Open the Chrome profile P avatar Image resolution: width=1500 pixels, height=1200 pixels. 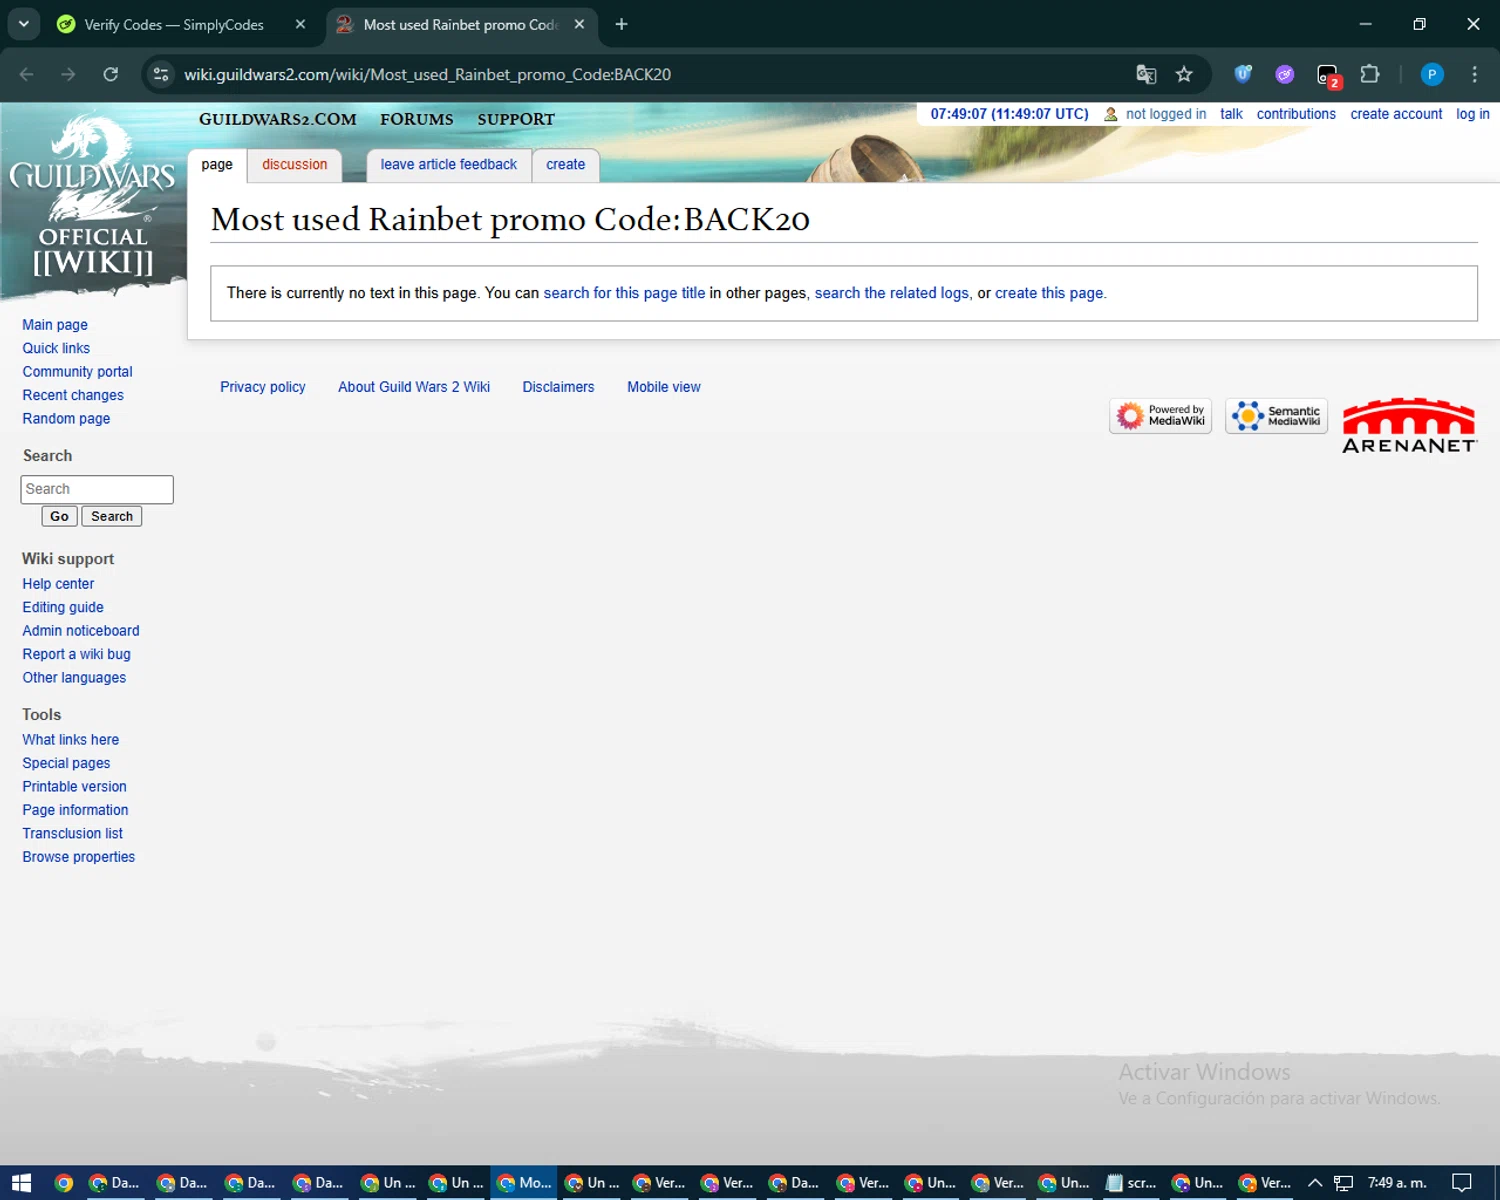1432,74
